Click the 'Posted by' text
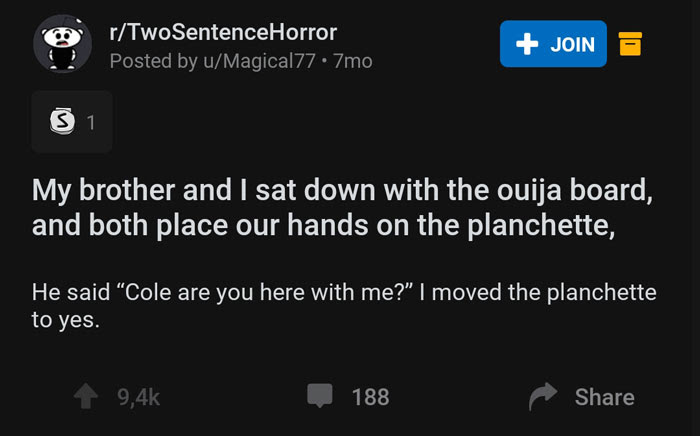Image resolution: width=700 pixels, height=436 pixels. (x=154, y=61)
